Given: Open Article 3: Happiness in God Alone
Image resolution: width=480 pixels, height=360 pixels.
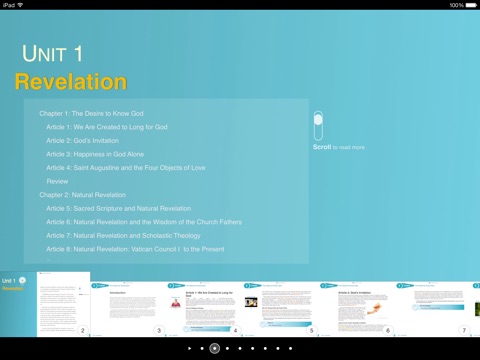Looking at the screenshot, I should tap(95, 154).
